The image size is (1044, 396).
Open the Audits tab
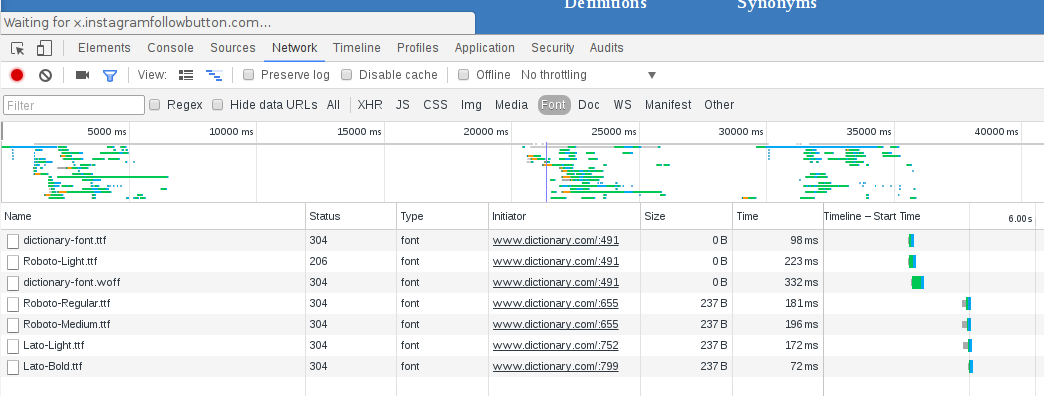coord(607,48)
